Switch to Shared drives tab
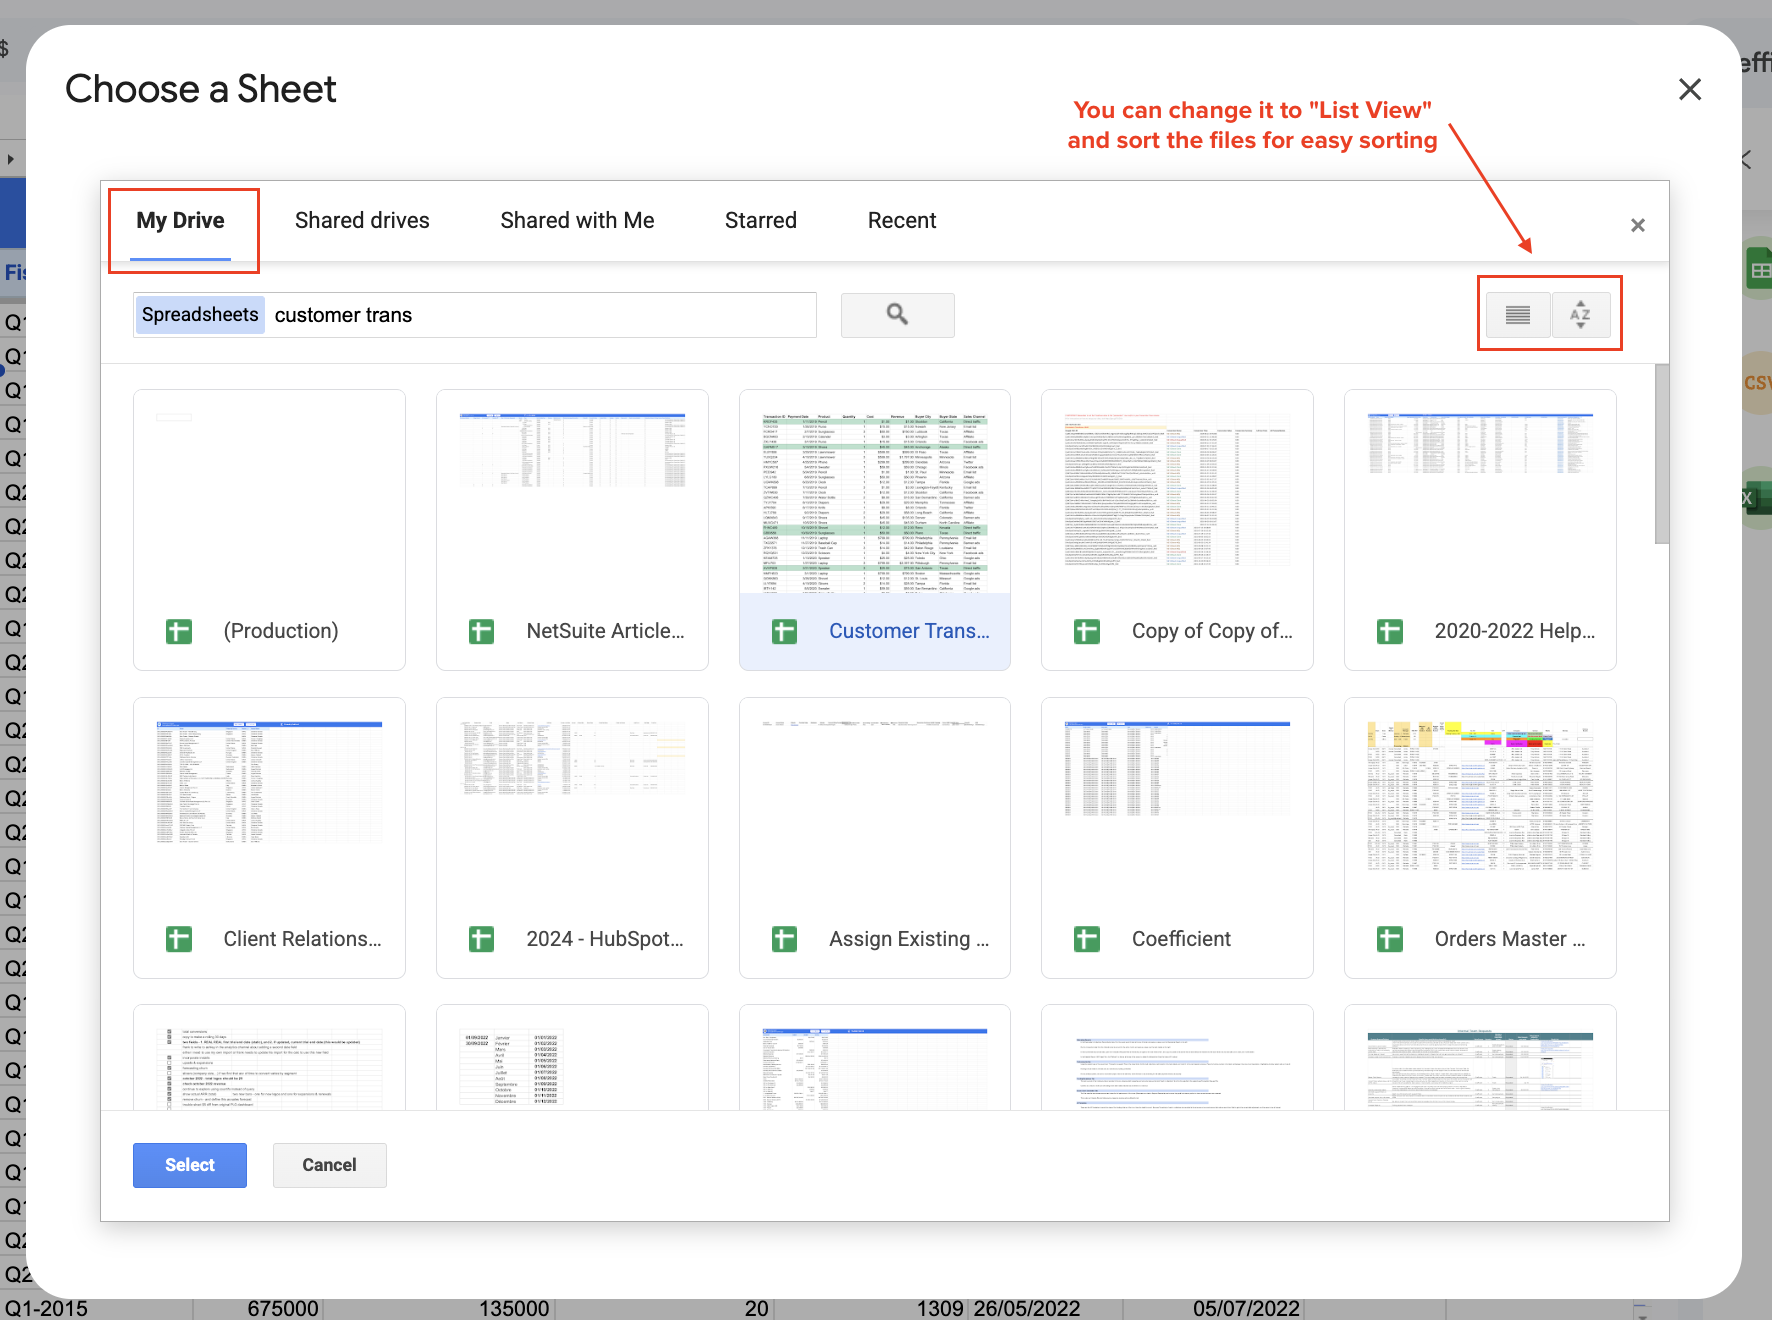Screen dimensions: 1772x1320 click(362, 221)
